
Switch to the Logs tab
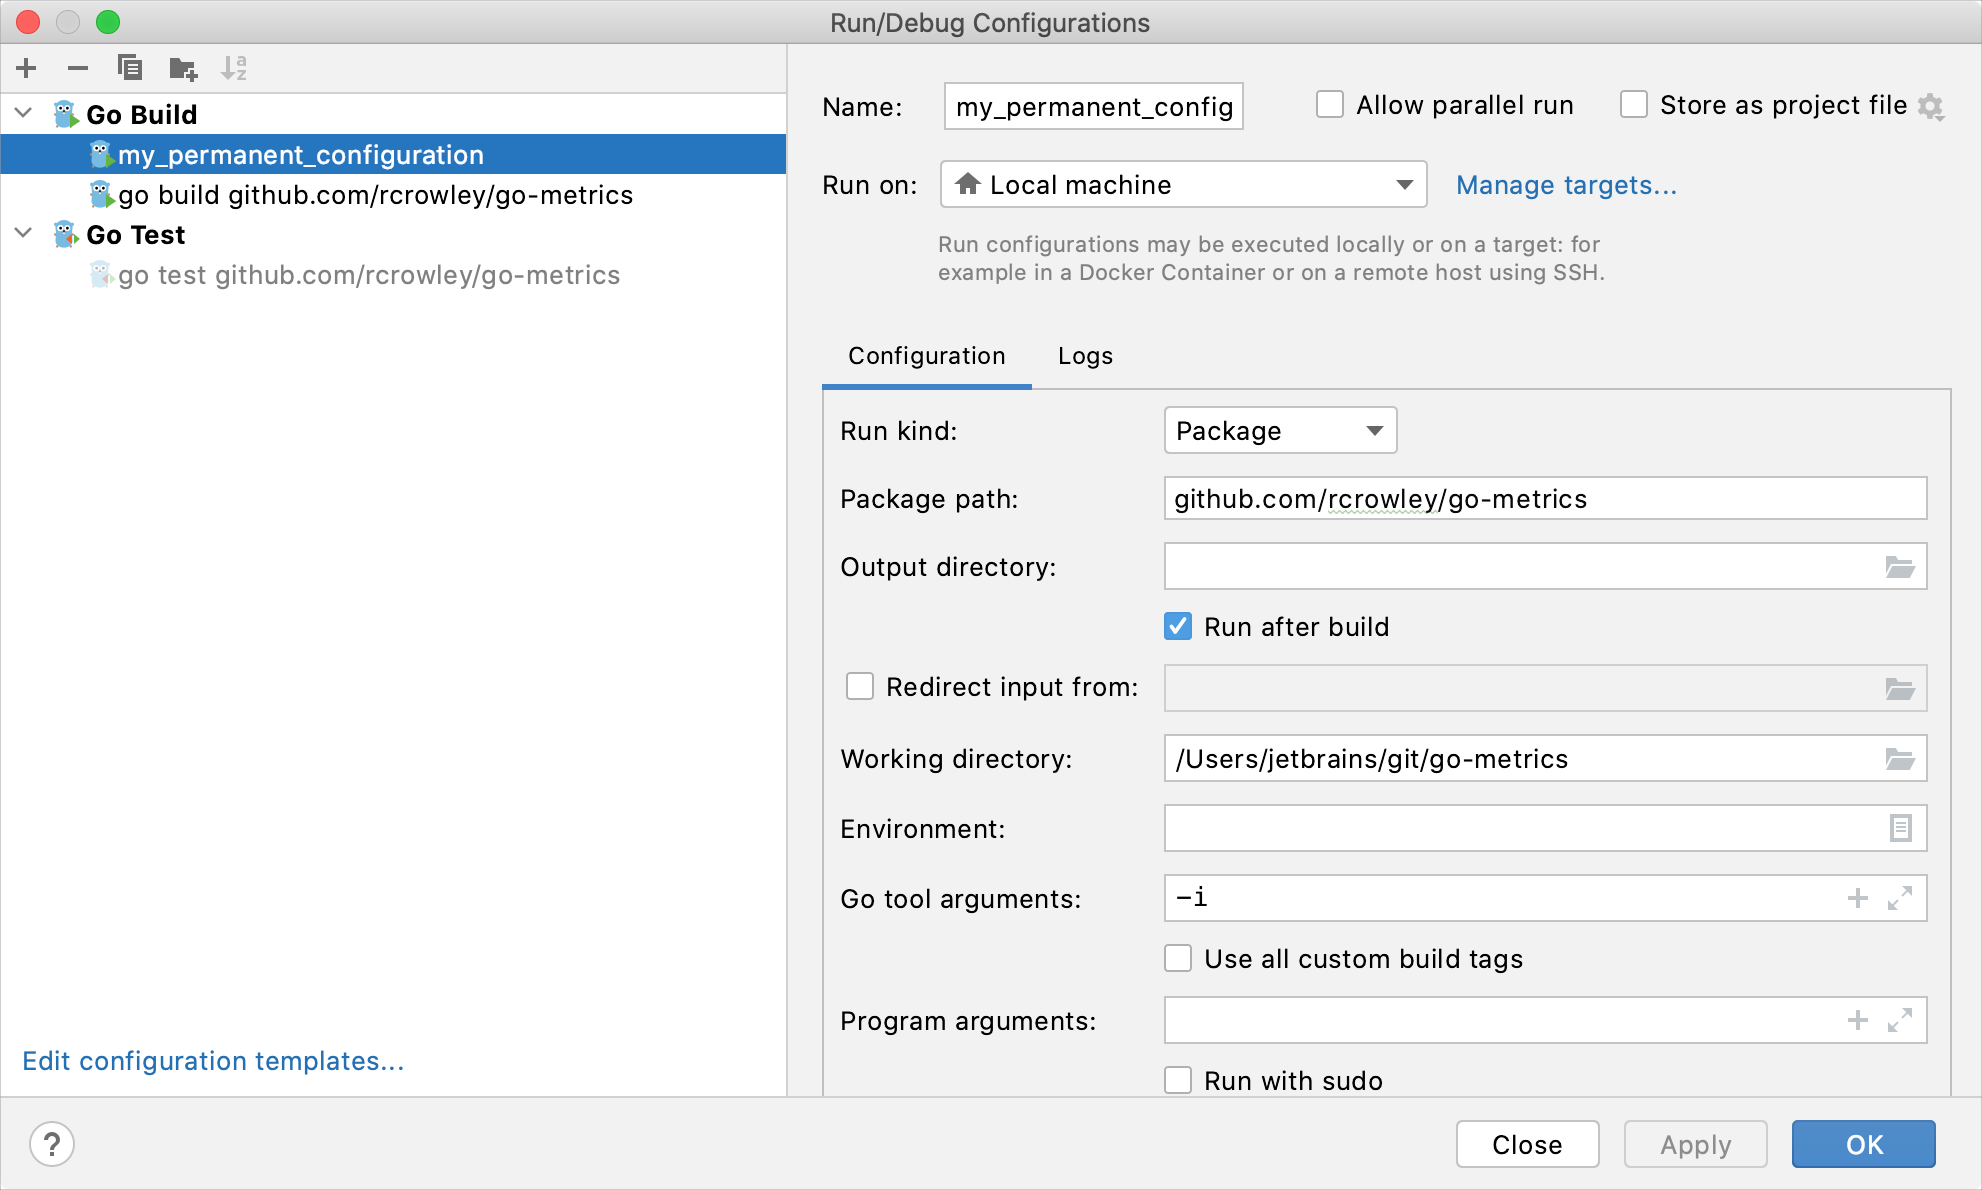(1084, 355)
